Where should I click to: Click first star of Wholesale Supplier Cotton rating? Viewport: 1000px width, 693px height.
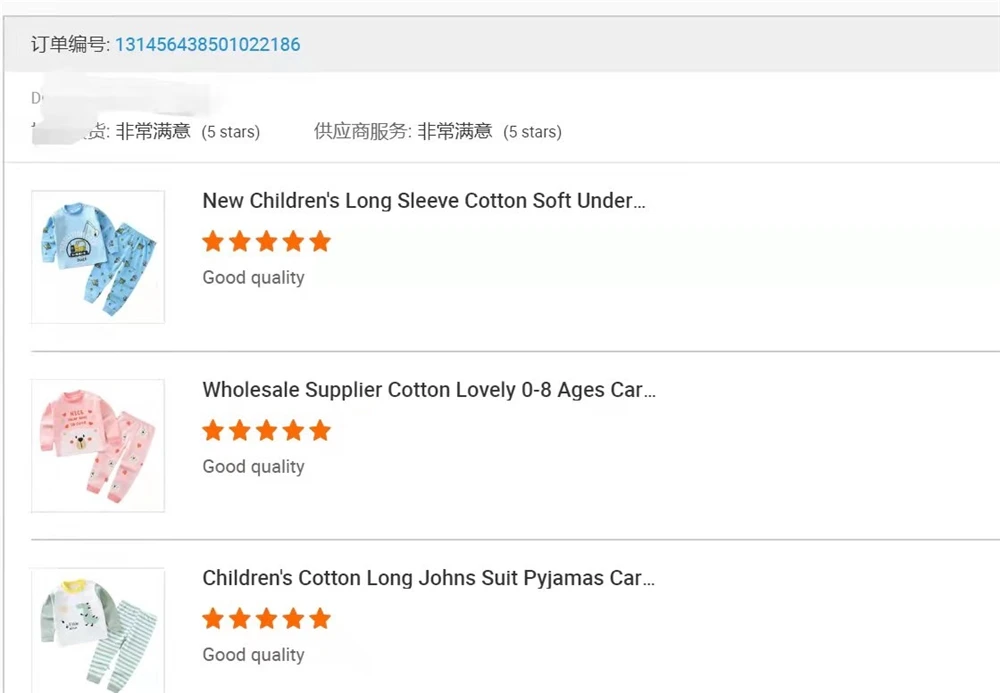click(213, 430)
